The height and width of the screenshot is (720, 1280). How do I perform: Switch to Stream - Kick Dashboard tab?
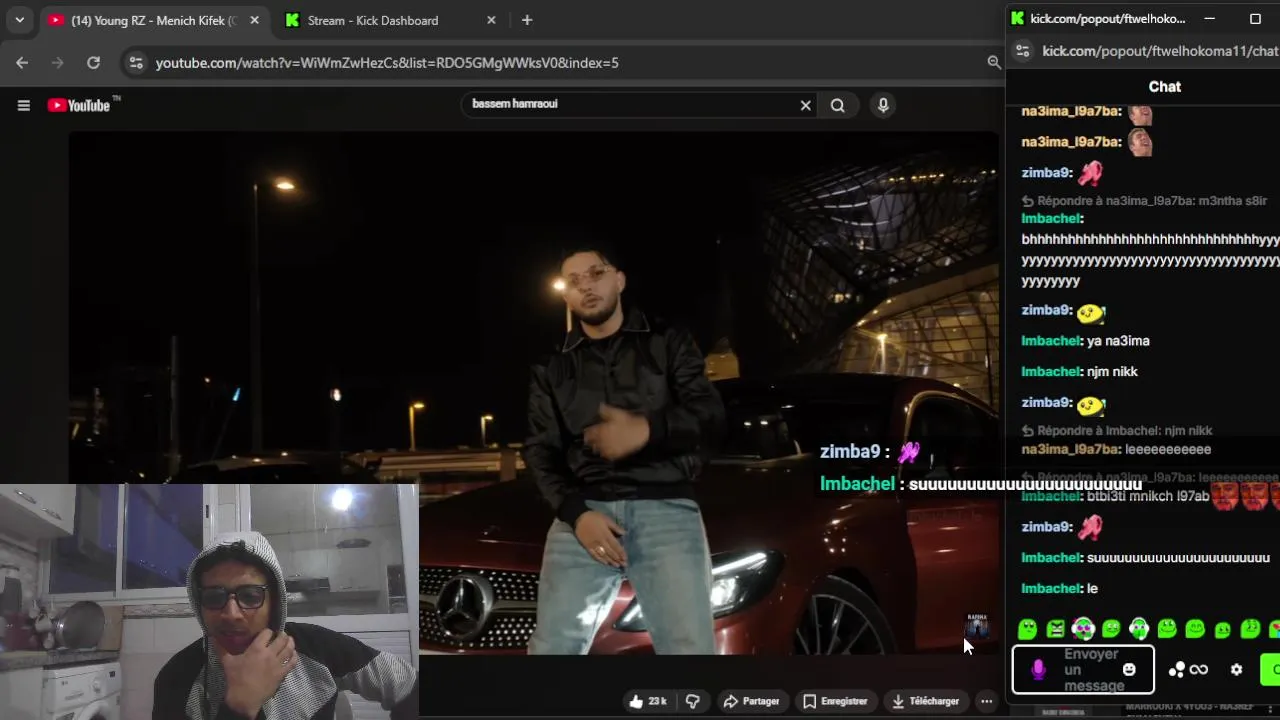(x=373, y=20)
